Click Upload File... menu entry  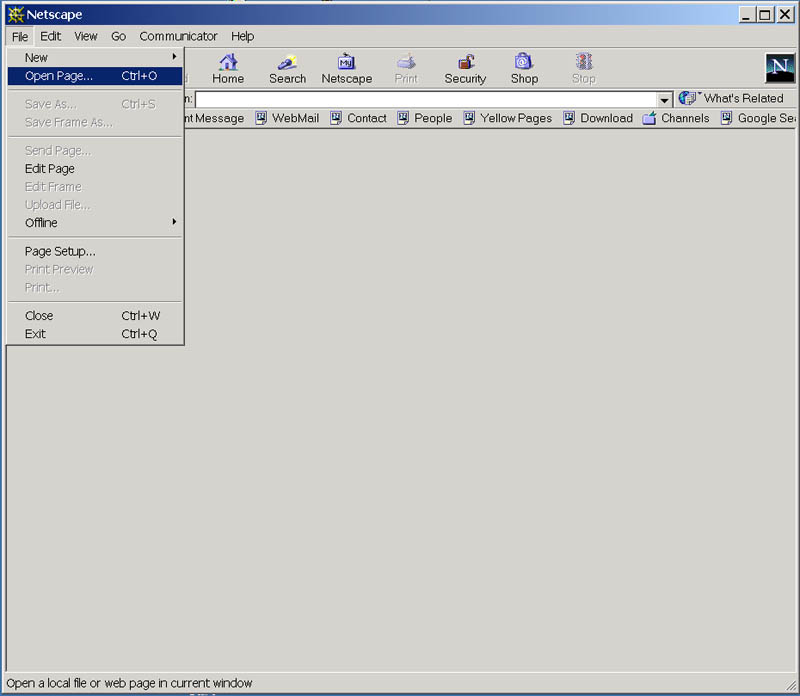click(95, 205)
